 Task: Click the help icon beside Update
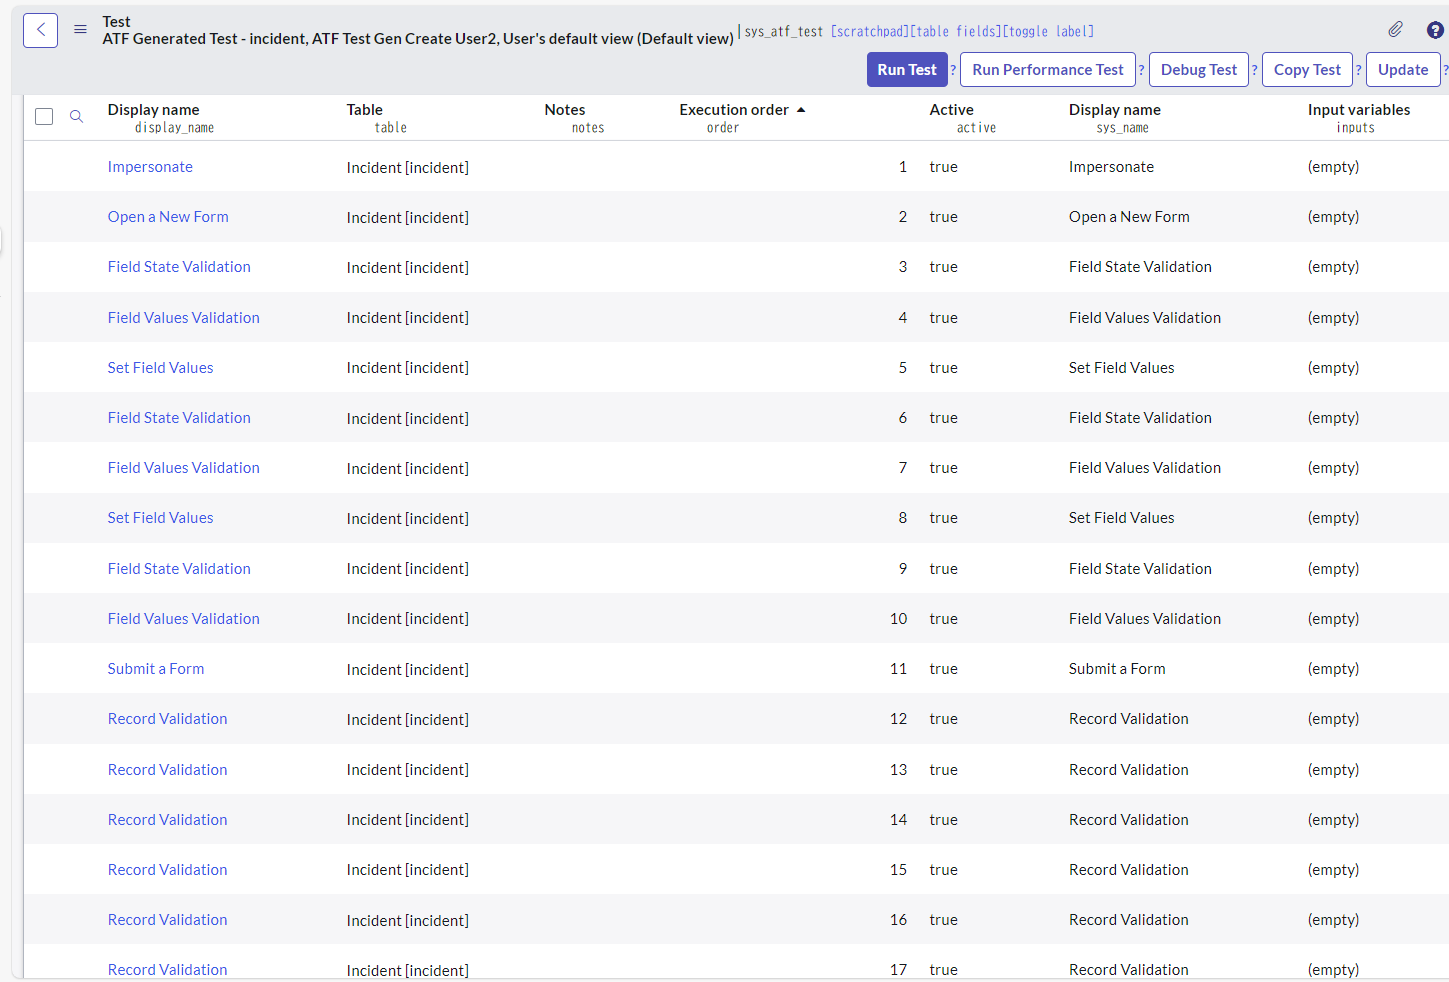(1446, 70)
